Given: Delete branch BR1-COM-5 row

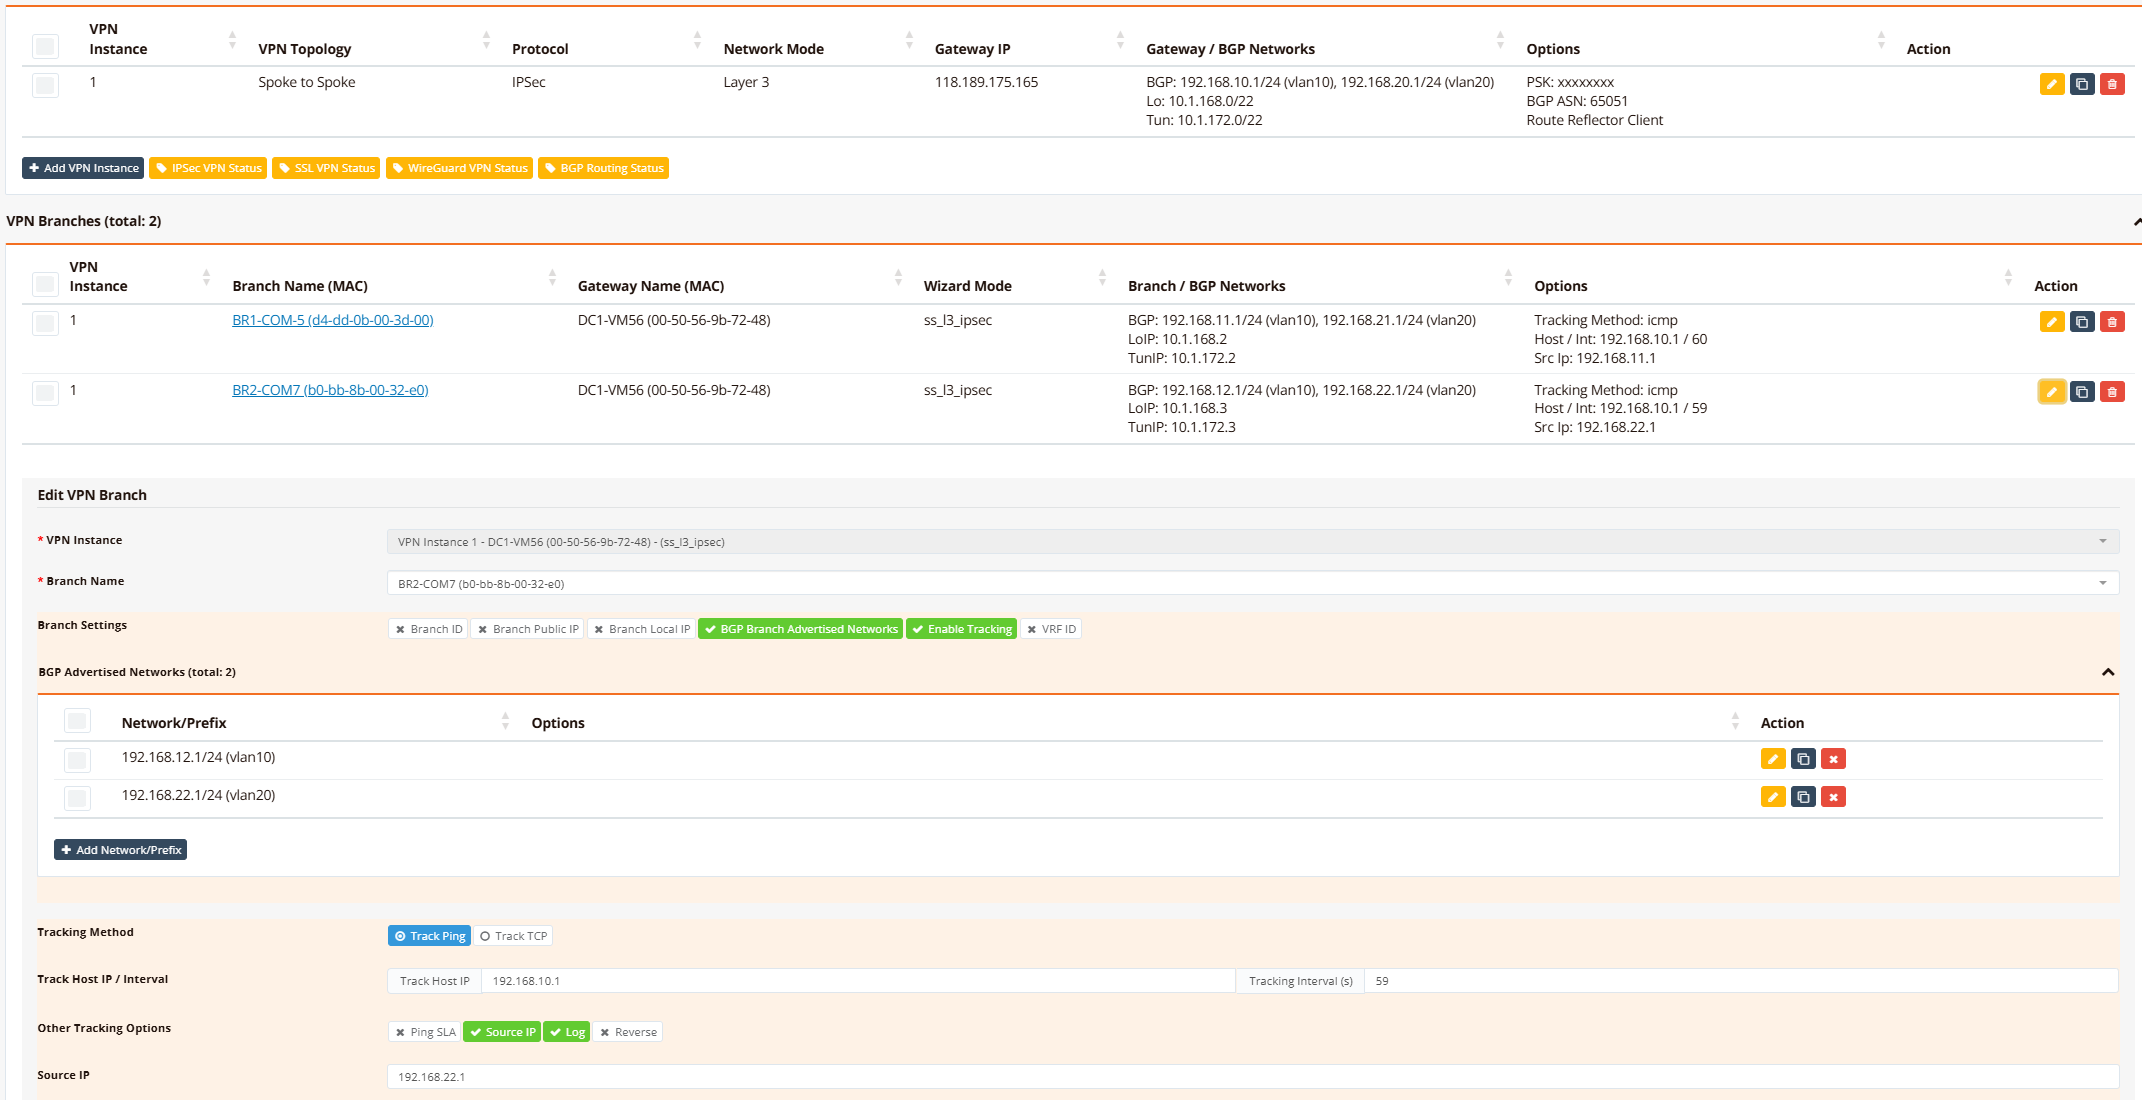Looking at the screenshot, I should click(x=2111, y=322).
